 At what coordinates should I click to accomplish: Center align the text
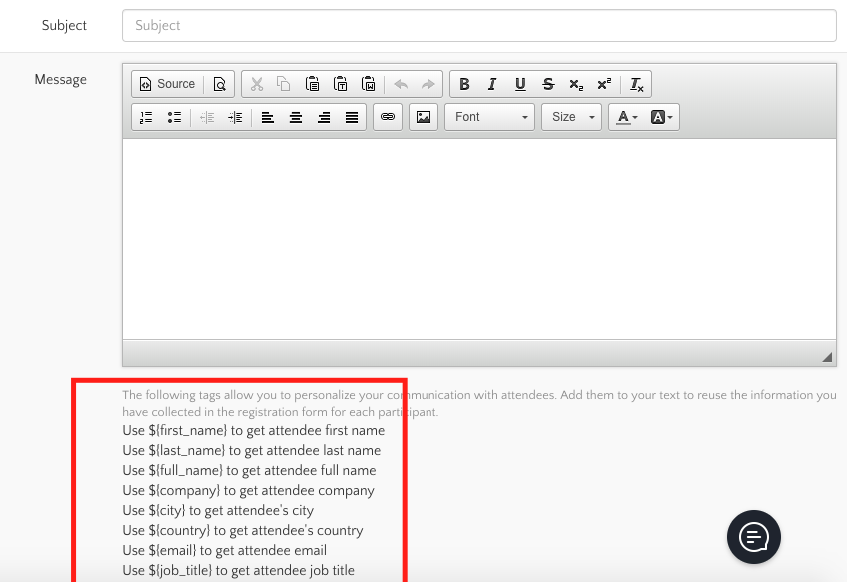coord(296,117)
